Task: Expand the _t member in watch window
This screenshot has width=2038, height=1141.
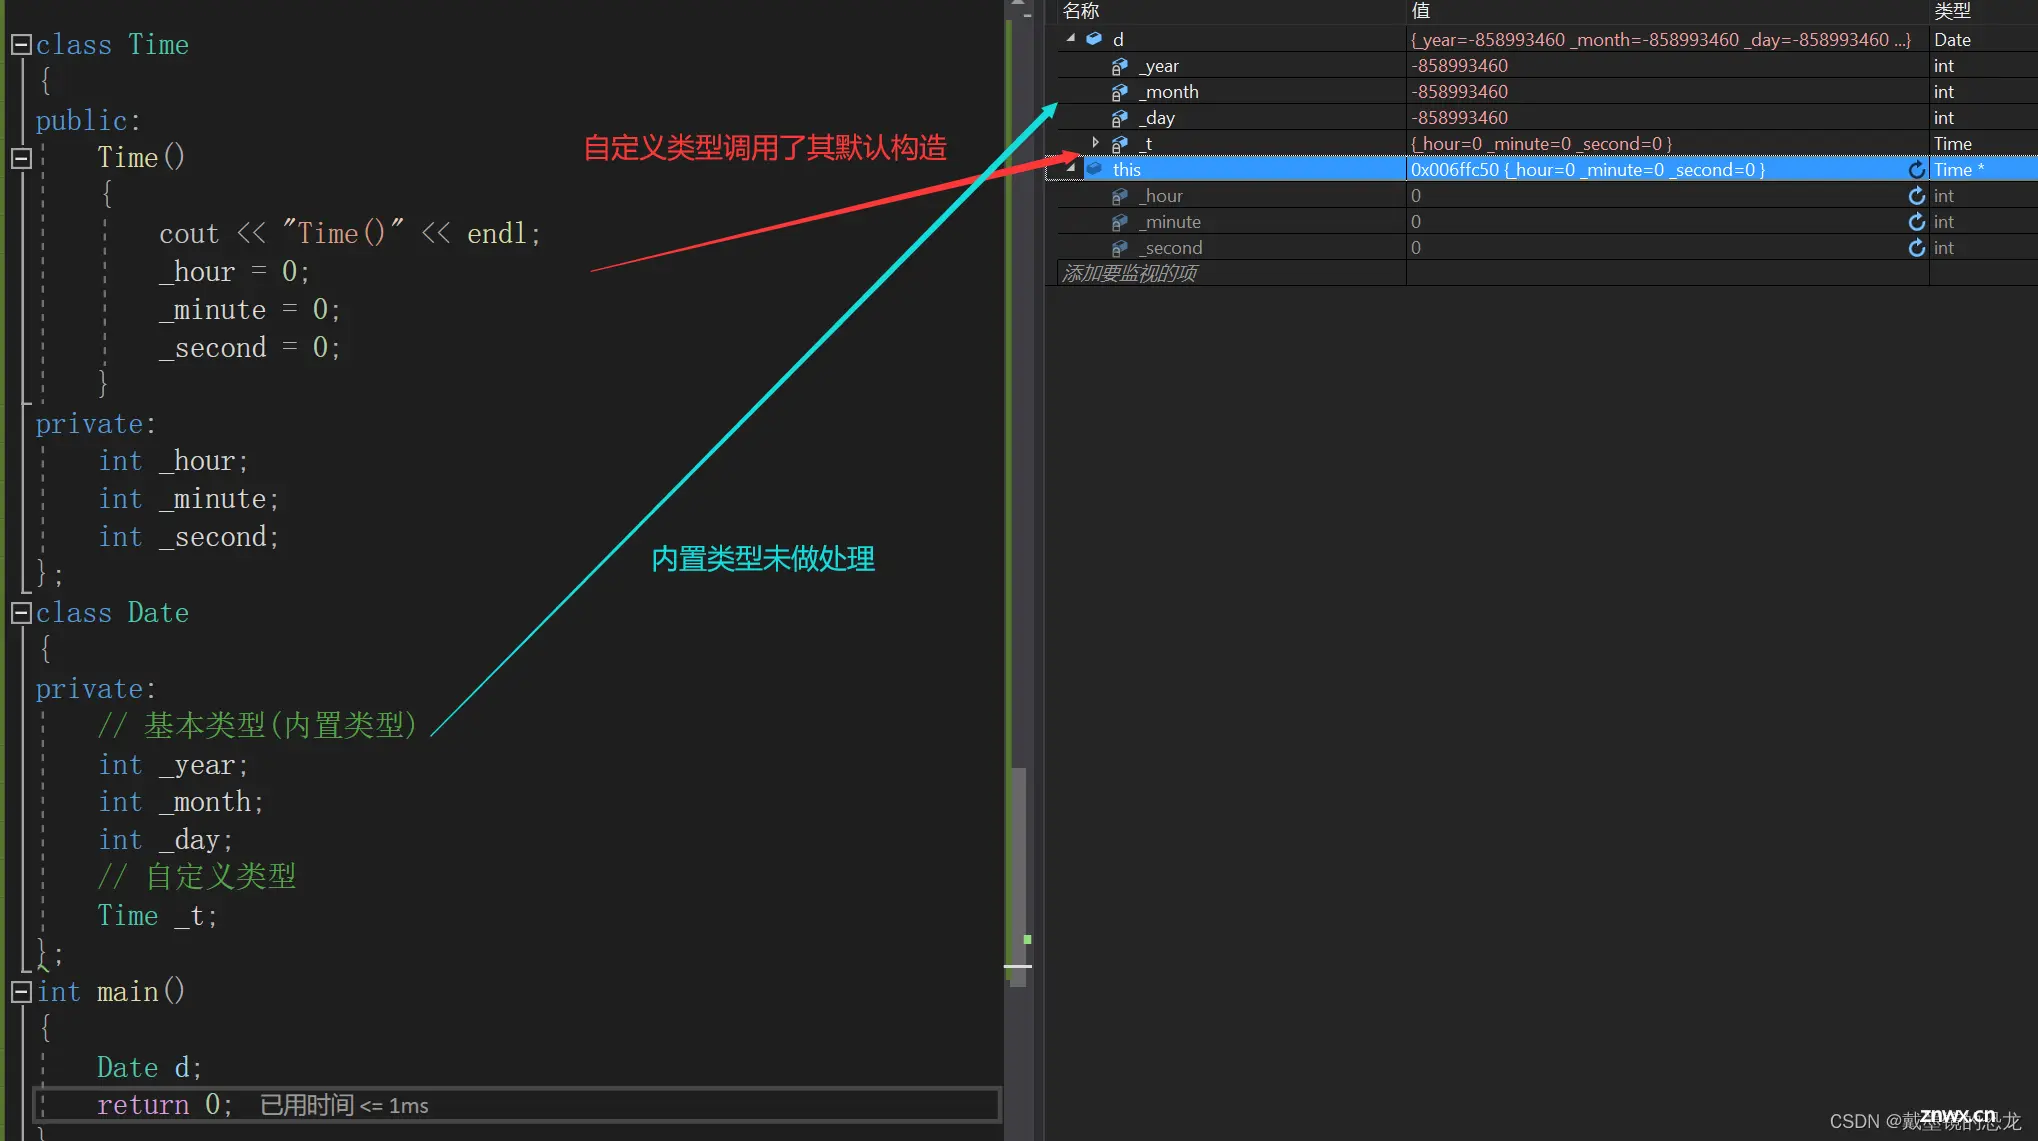Action: 1096,143
